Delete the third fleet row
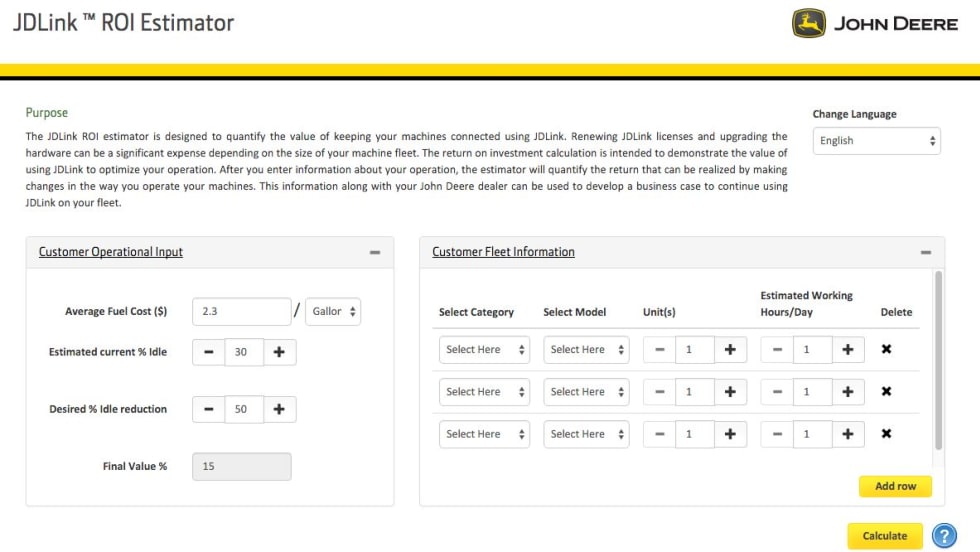The height and width of the screenshot is (552, 980). point(886,434)
